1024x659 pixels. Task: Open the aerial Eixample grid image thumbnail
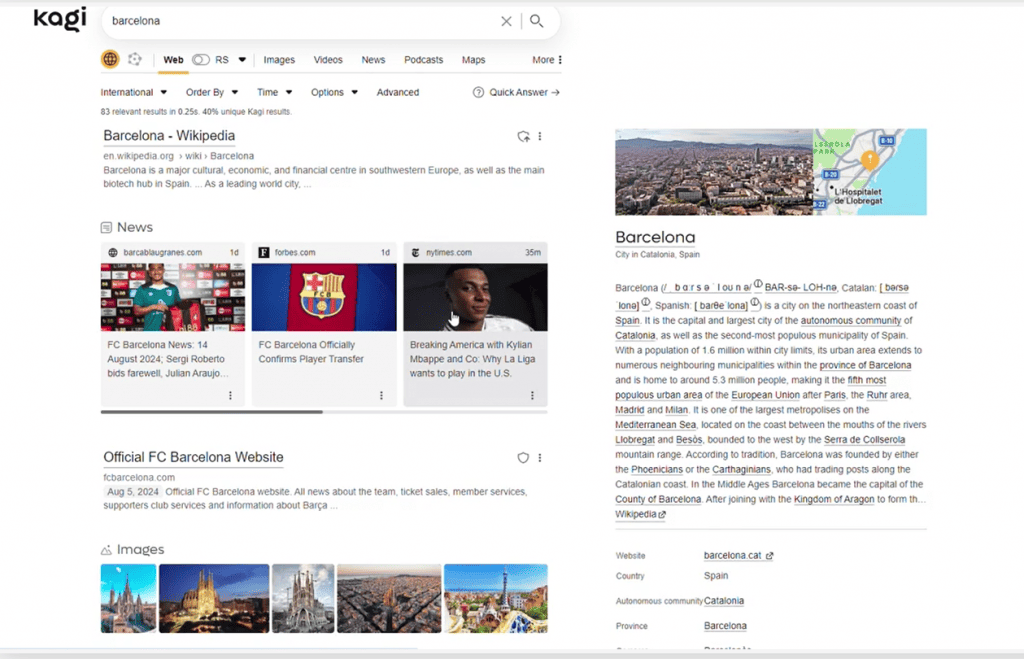(x=389, y=598)
